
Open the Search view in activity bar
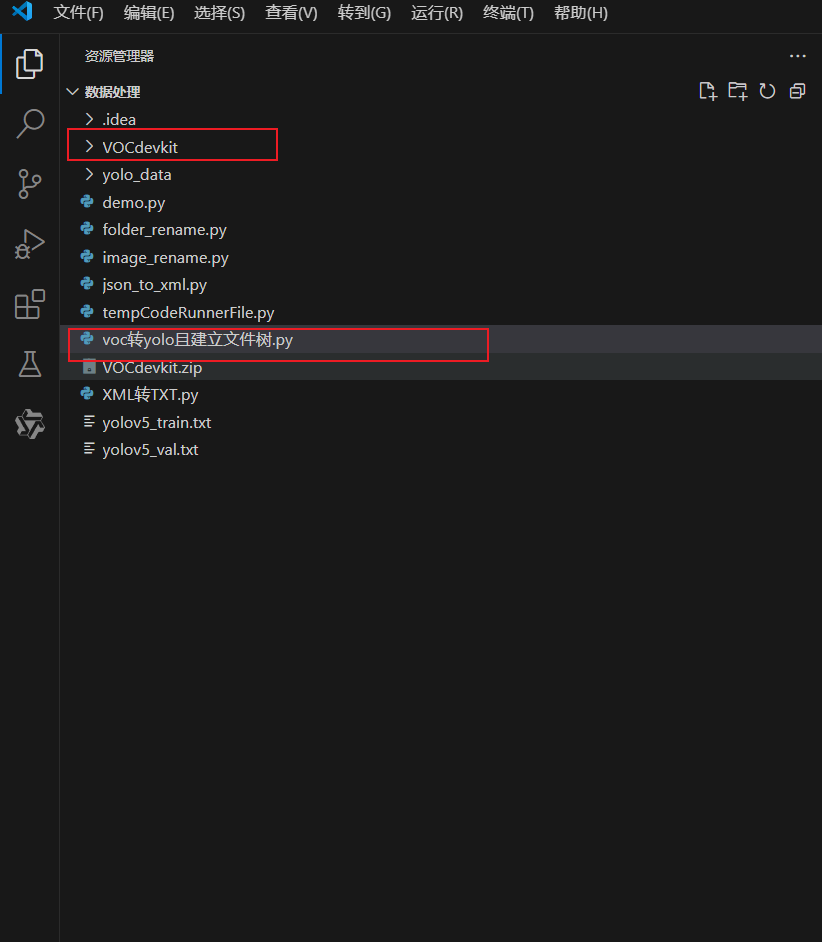pos(29,123)
